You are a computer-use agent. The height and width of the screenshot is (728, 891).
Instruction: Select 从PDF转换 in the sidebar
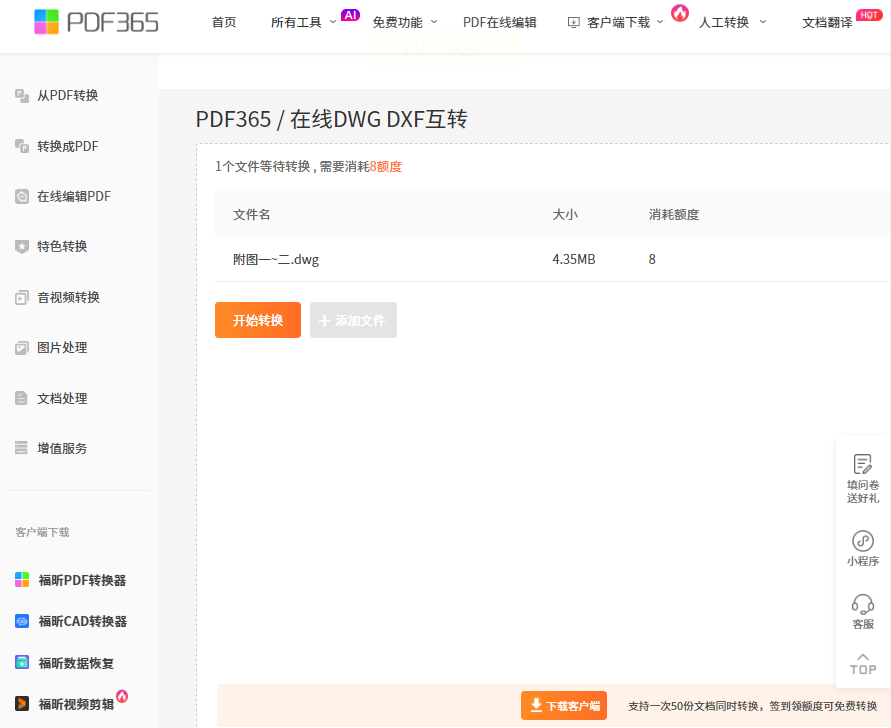(68, 95)
